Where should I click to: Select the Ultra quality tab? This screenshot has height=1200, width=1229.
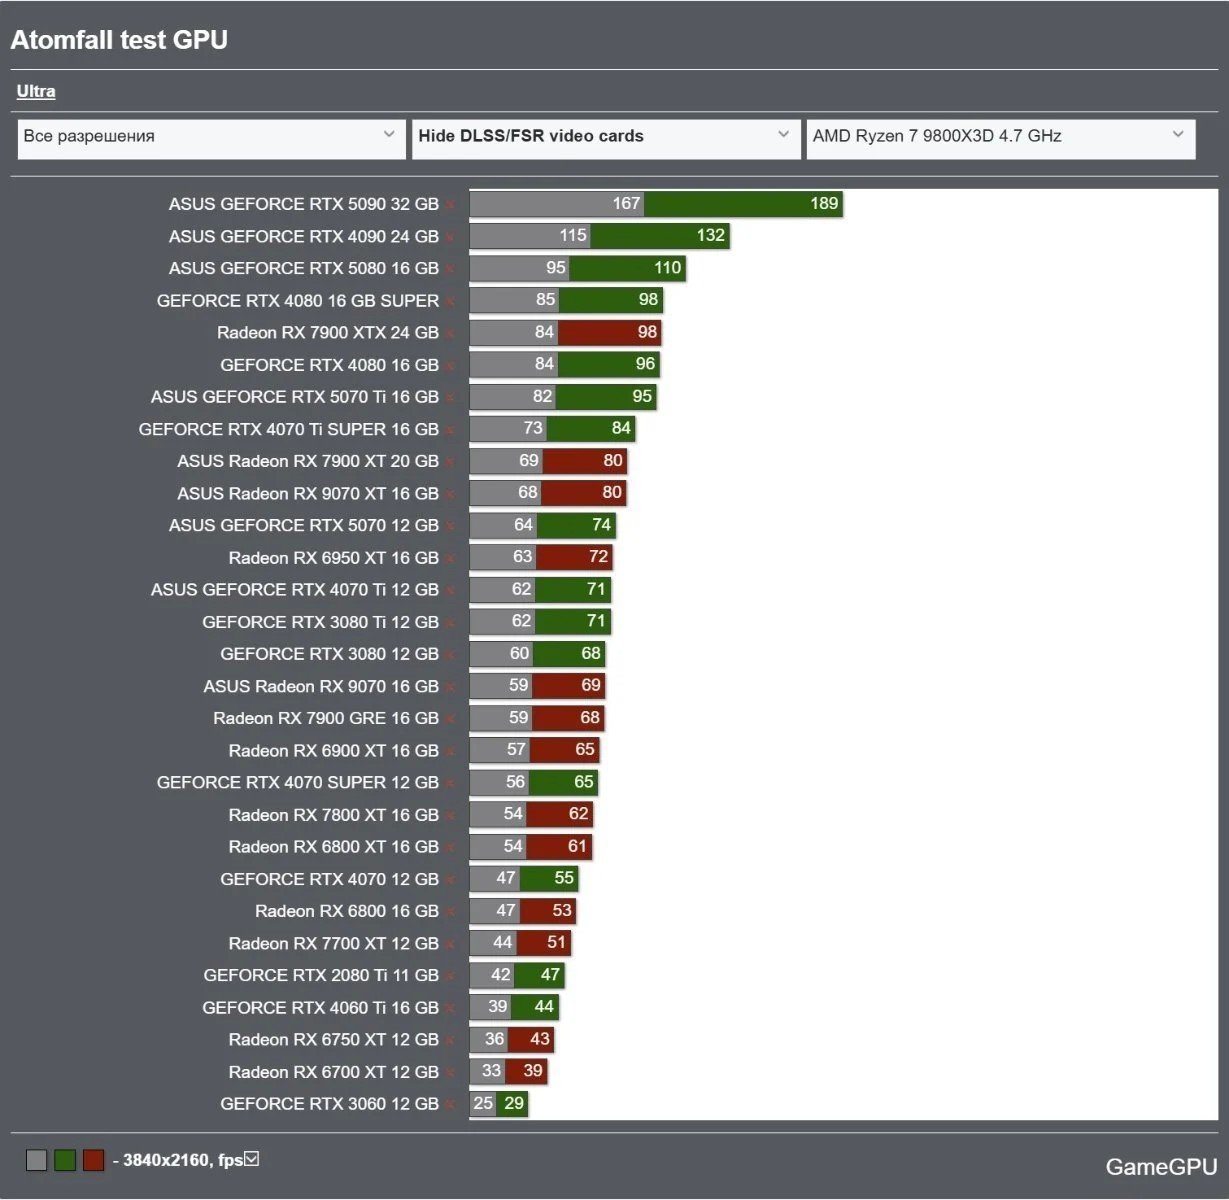pos(36,91)
